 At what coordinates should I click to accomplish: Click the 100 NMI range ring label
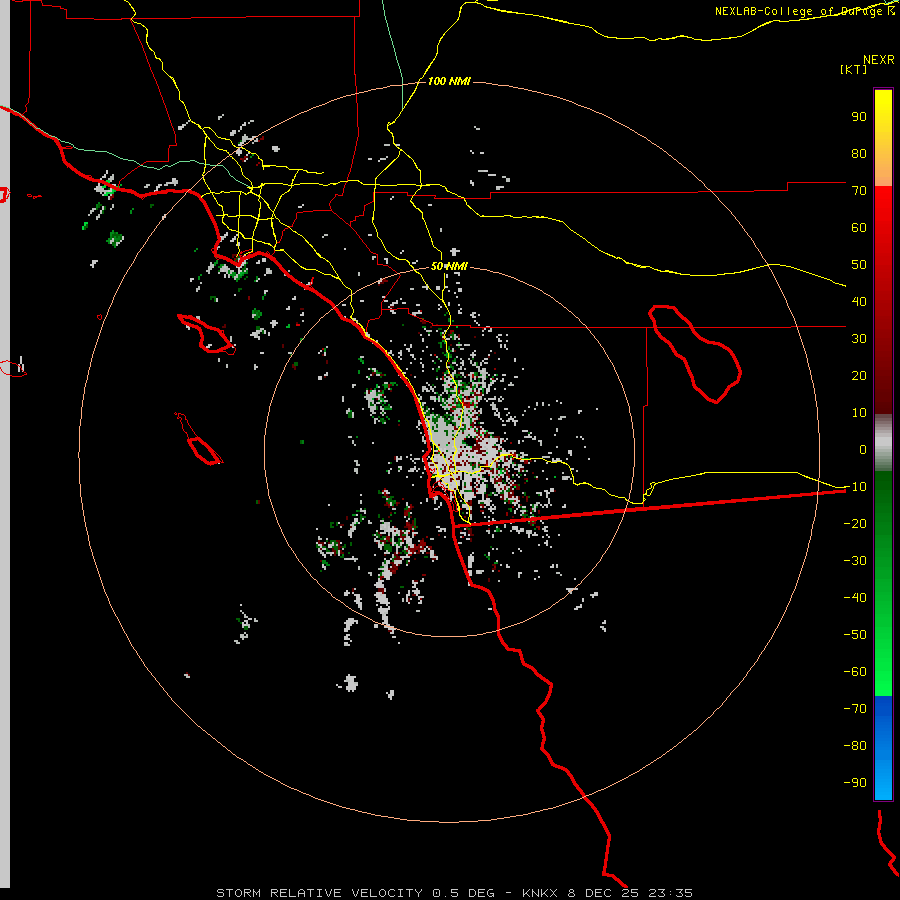coord(449,81)
